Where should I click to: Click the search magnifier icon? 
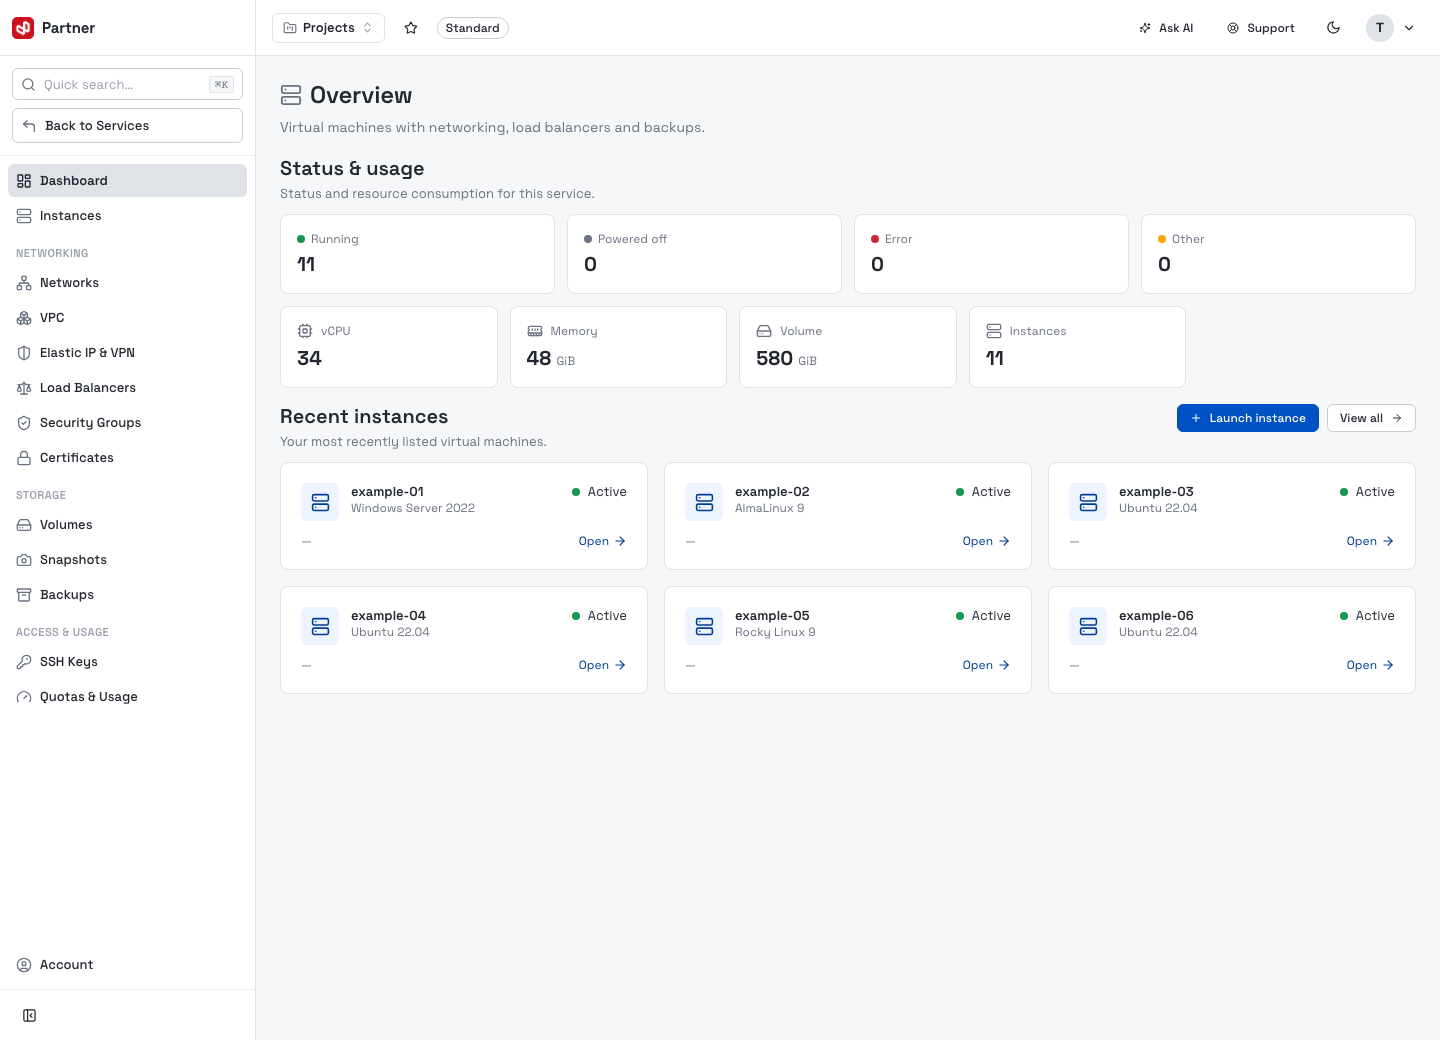click(x=29, y=85)
